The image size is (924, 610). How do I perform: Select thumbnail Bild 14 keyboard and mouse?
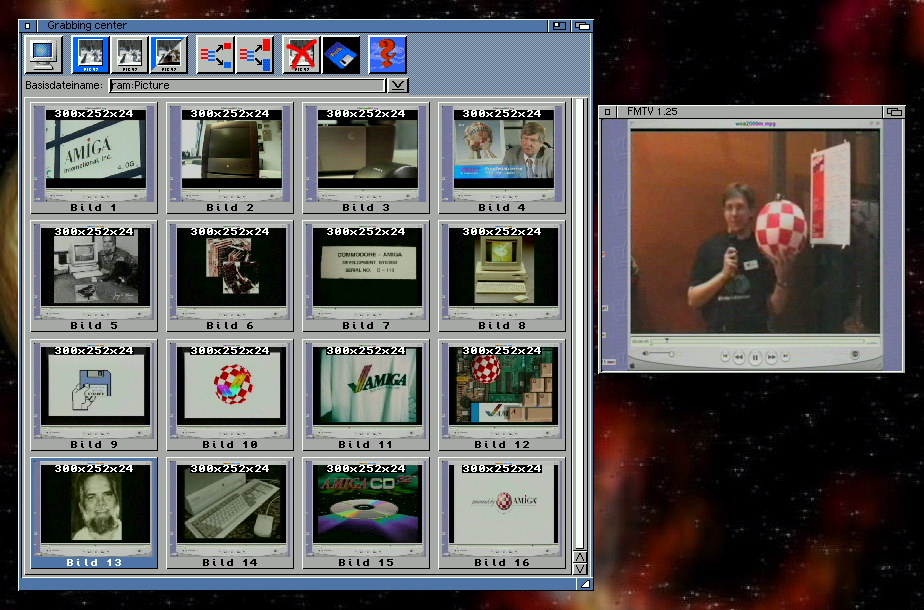(230, 513)
